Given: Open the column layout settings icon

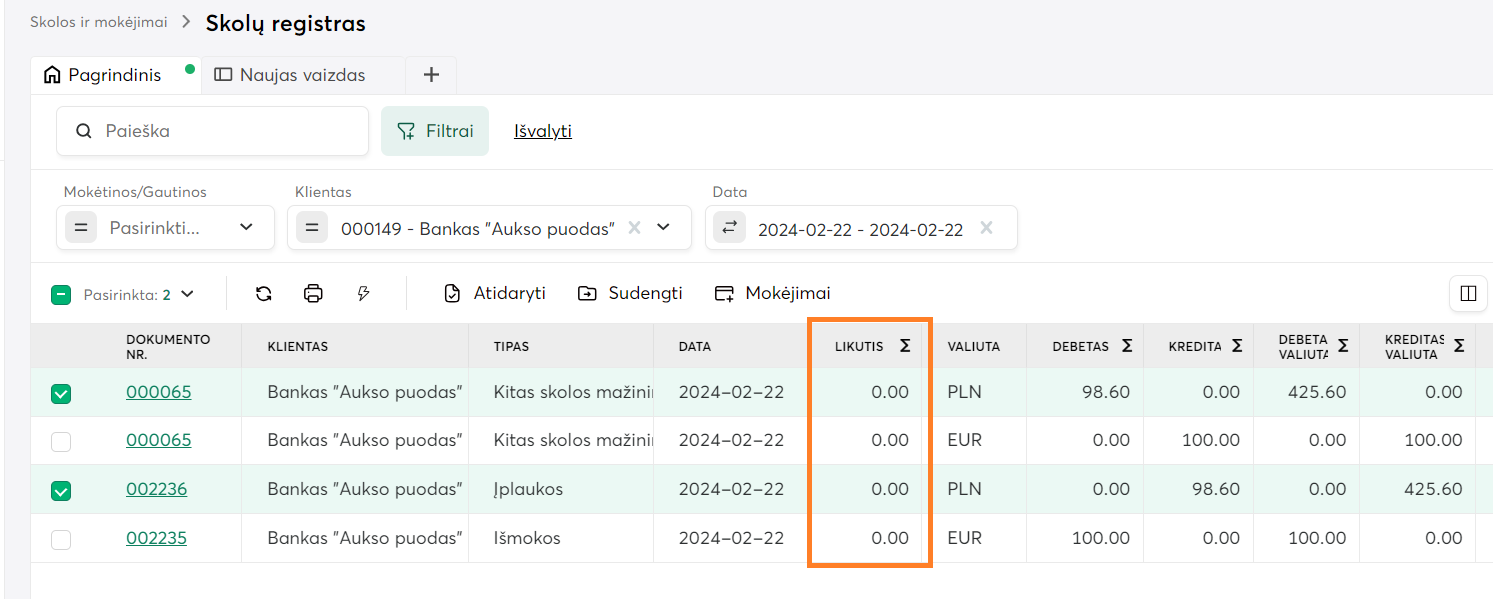Looking at the screenshot, I should pyautogui.click(x=1468, y=294).
